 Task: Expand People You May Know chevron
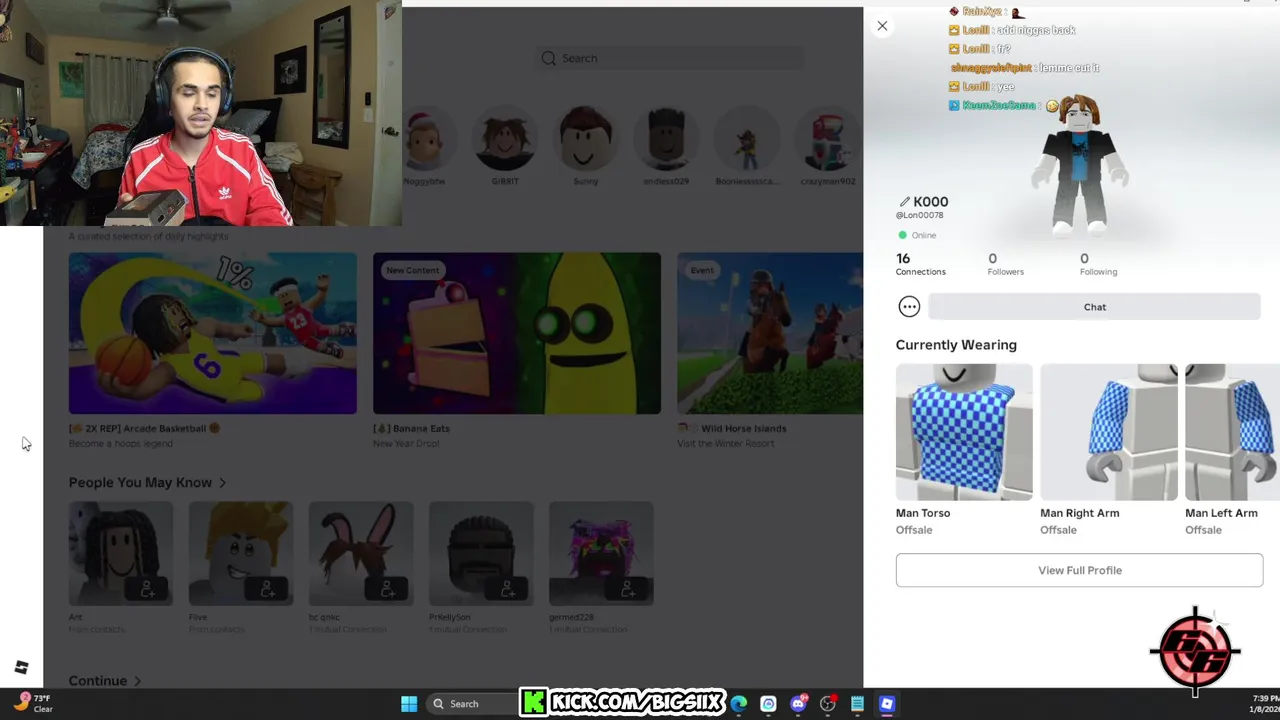(222, 483)
